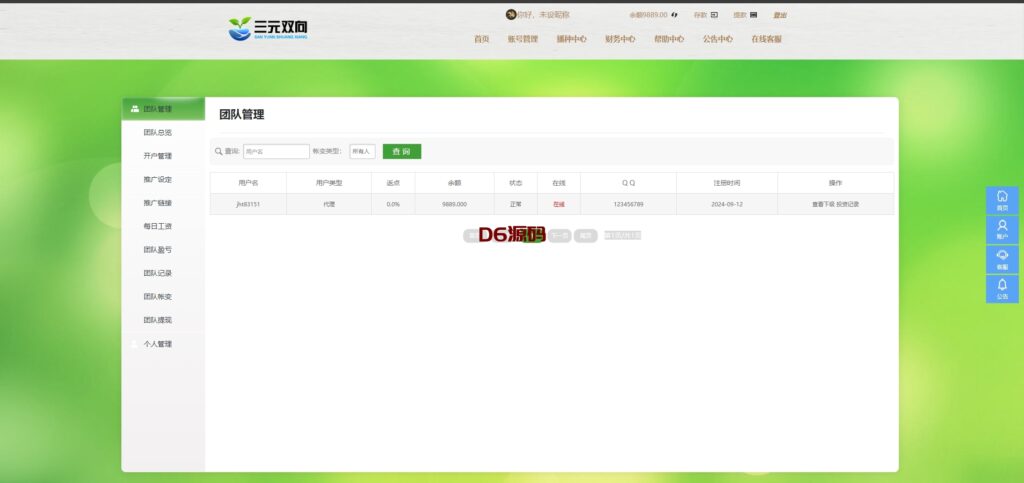Select 团队记录 in the sidebar
1024x483 pixels.
(x=157, y=273)
